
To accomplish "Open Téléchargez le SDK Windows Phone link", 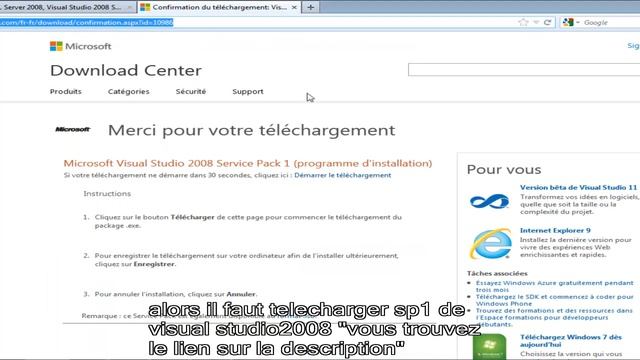I will click(555, 300).
